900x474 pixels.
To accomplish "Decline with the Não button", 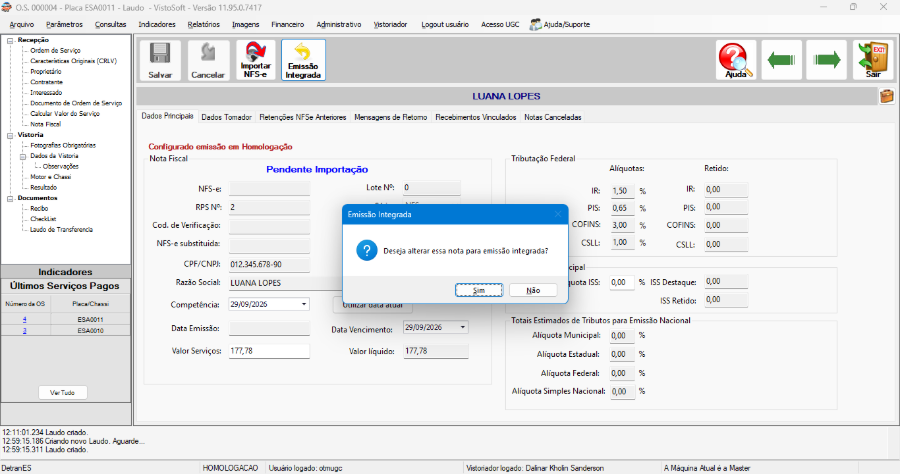I will [x=533, y=290].
